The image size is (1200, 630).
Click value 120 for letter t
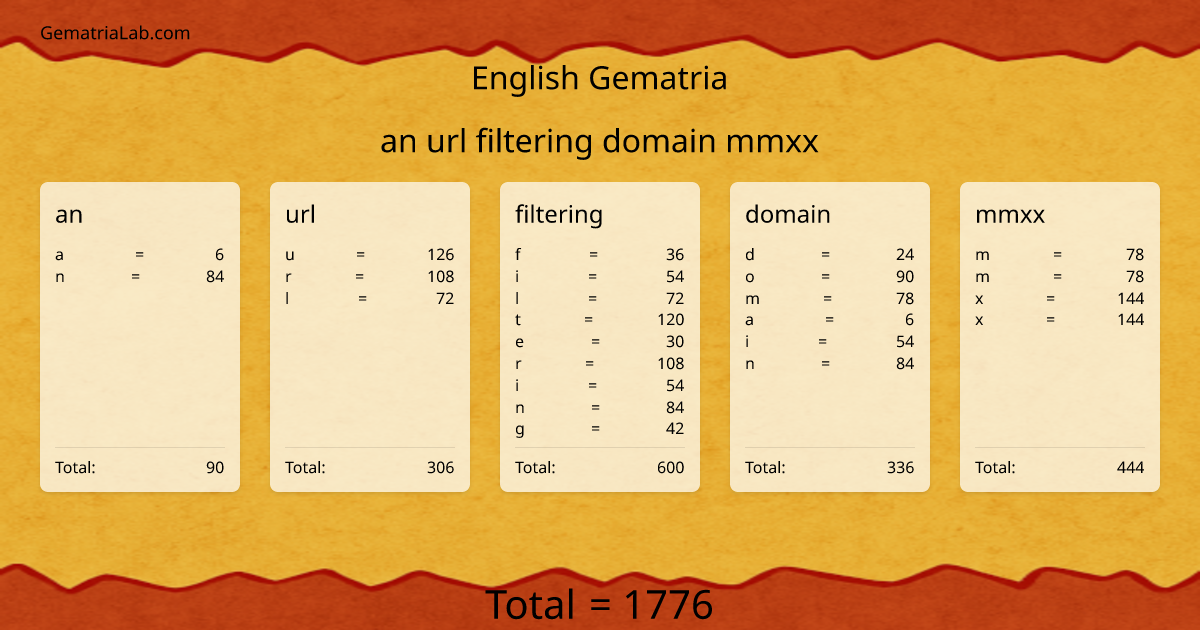click(670, 320)
